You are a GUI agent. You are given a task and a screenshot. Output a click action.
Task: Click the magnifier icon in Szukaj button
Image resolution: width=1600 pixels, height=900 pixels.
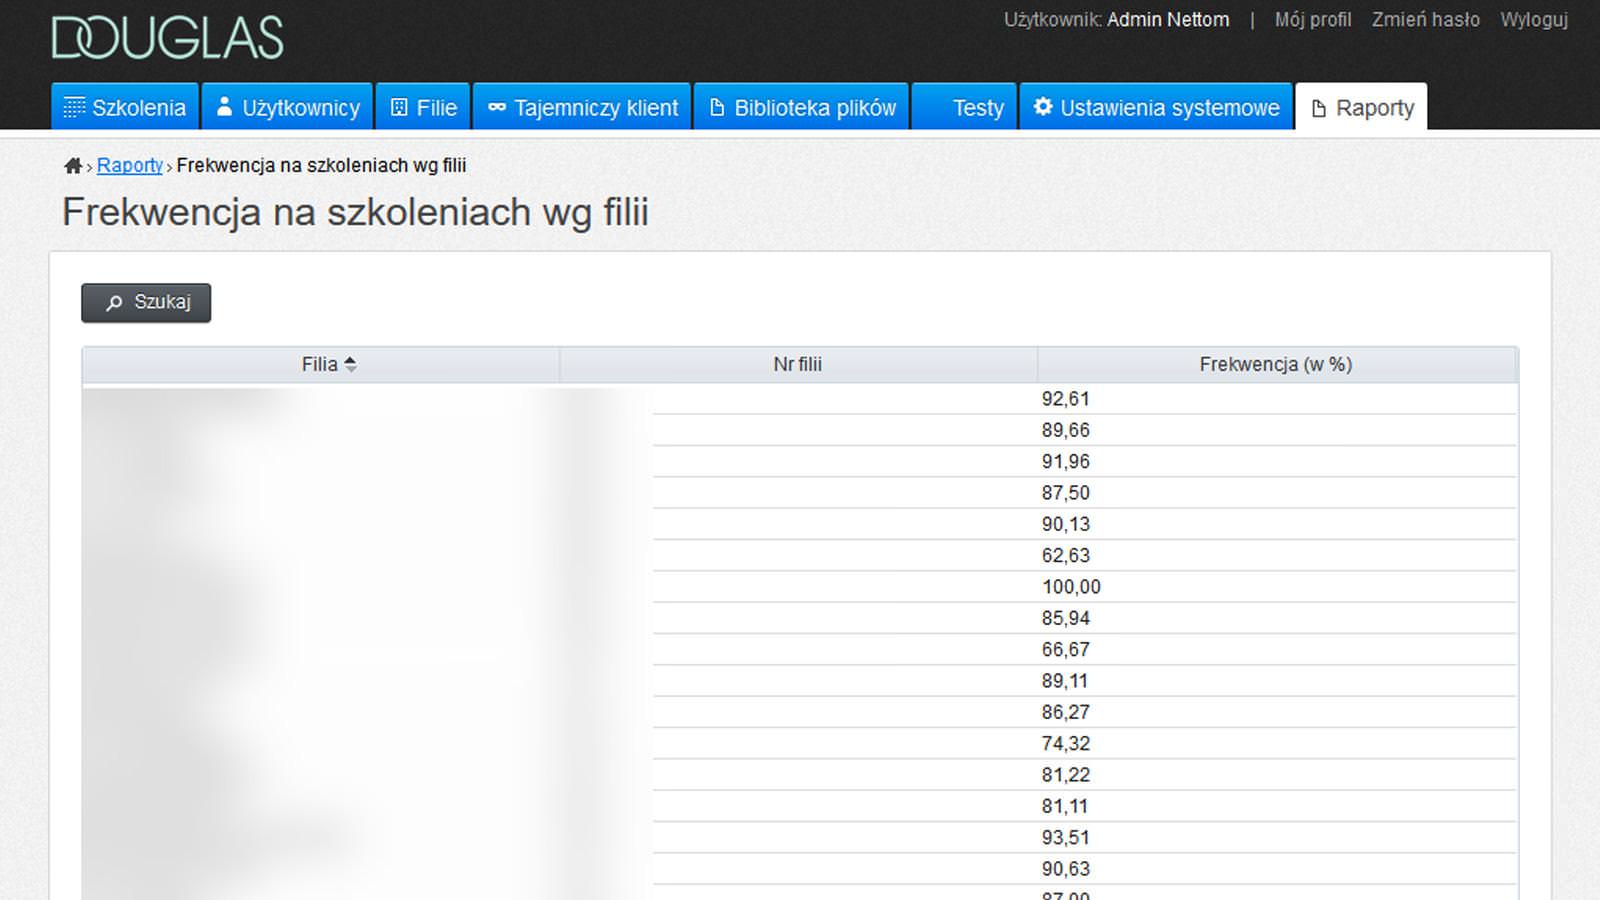click(x=115, y=303)
